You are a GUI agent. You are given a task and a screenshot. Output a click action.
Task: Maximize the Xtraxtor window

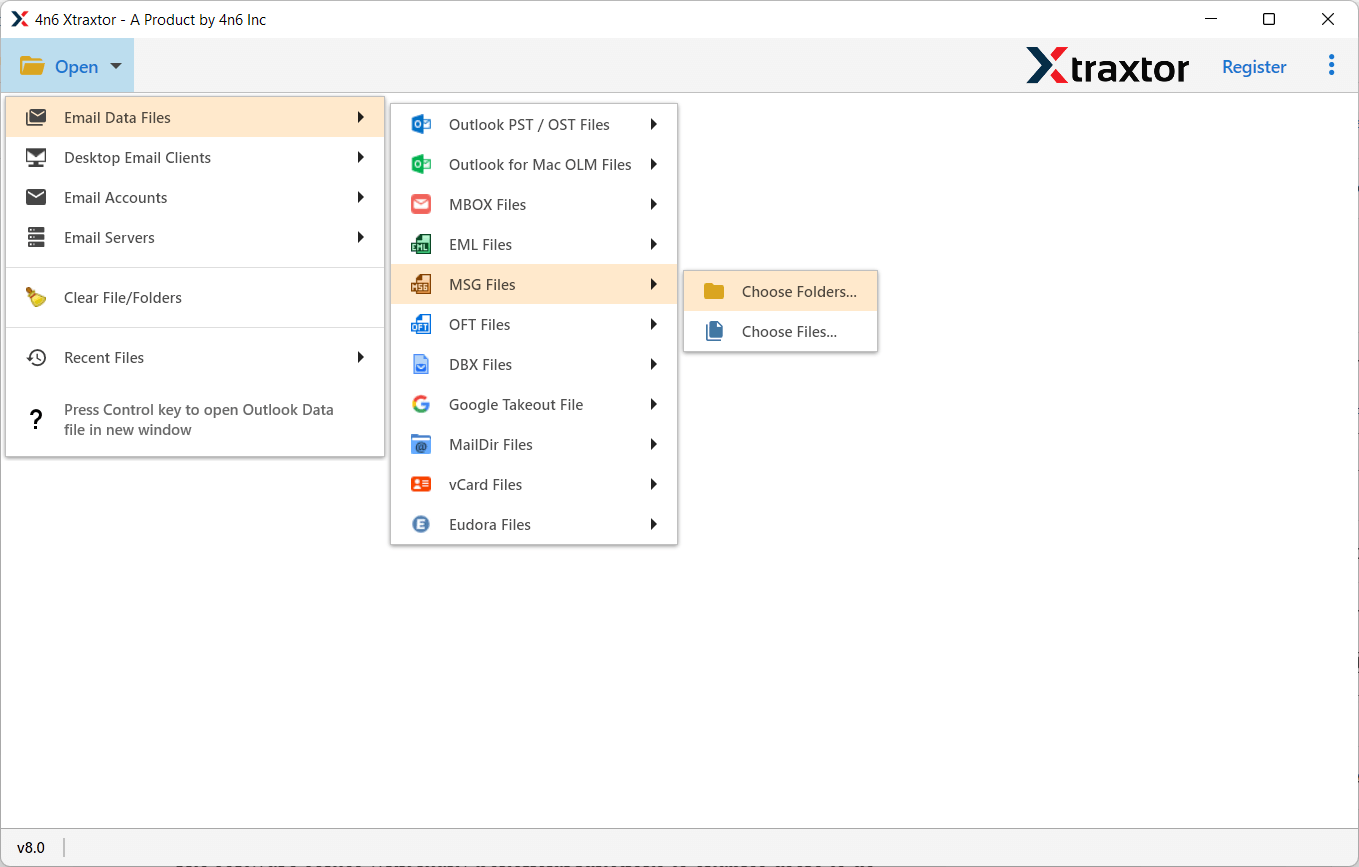[x=1268, y=19]
